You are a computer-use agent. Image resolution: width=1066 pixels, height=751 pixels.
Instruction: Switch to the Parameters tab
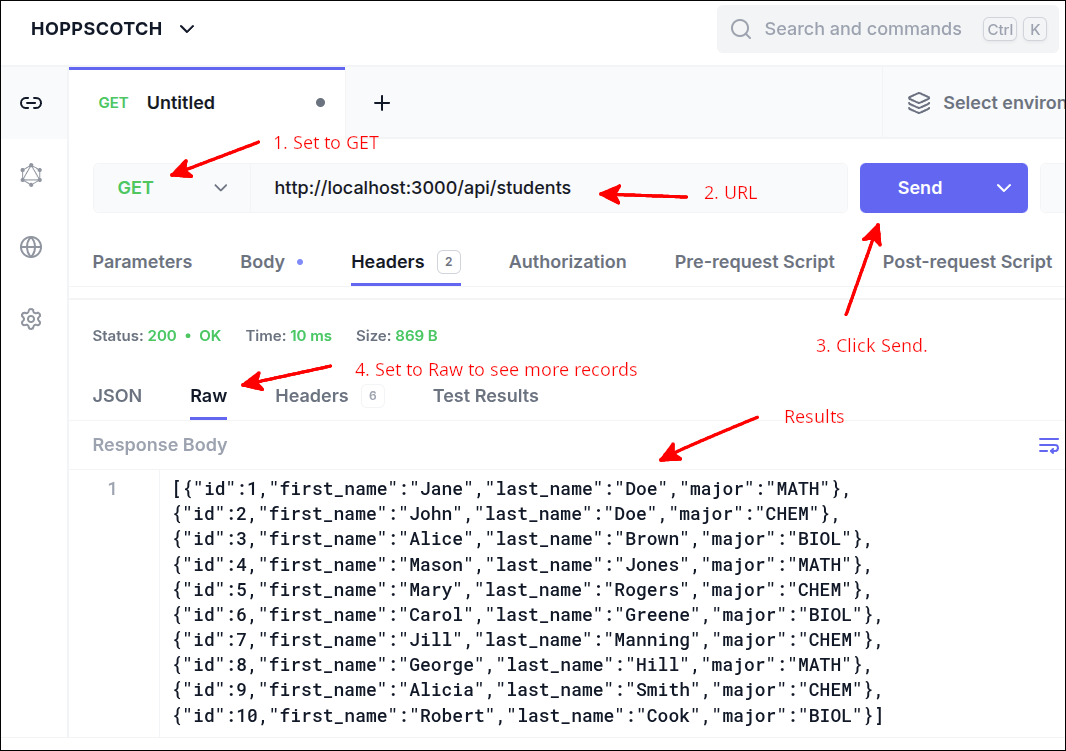[x=142, y=262]
